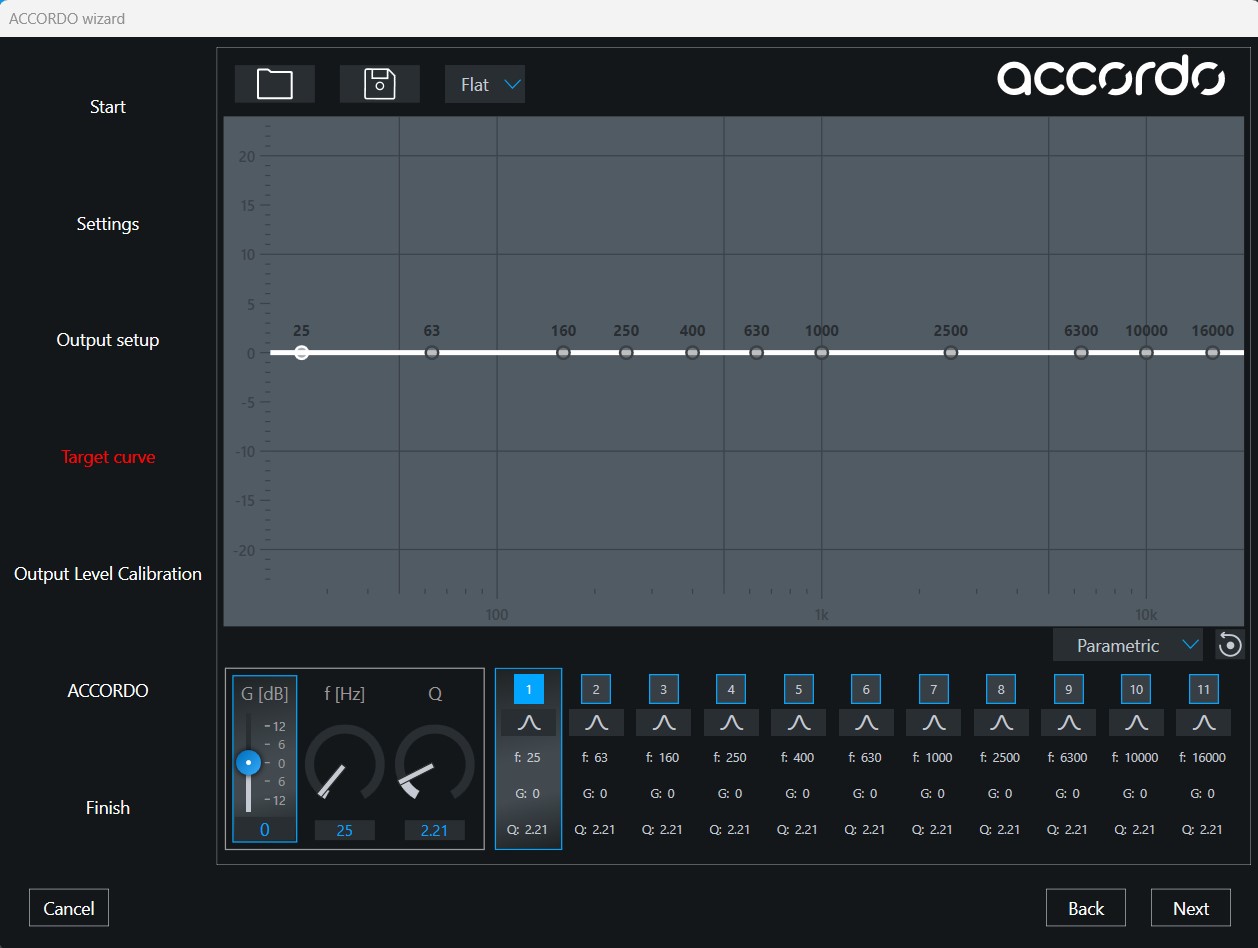Viewport: 1258px width, 948px height.
Task: Open the Flat preset dropdown
Action: click(485, 84)
